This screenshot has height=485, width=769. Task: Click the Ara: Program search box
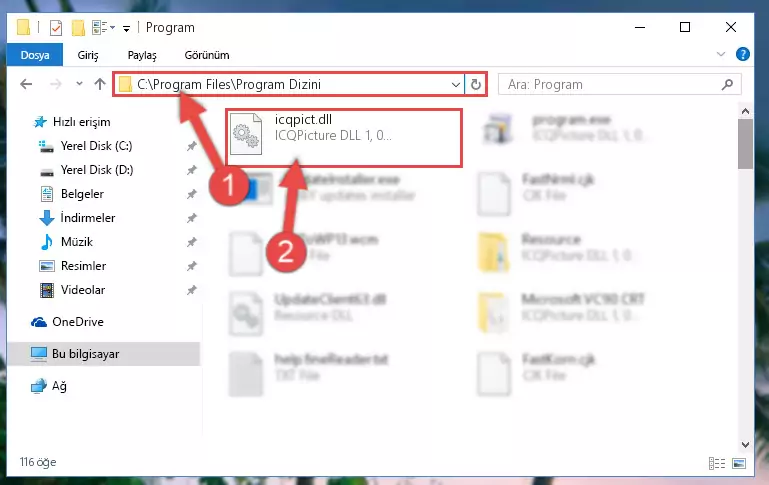point(619,84)
